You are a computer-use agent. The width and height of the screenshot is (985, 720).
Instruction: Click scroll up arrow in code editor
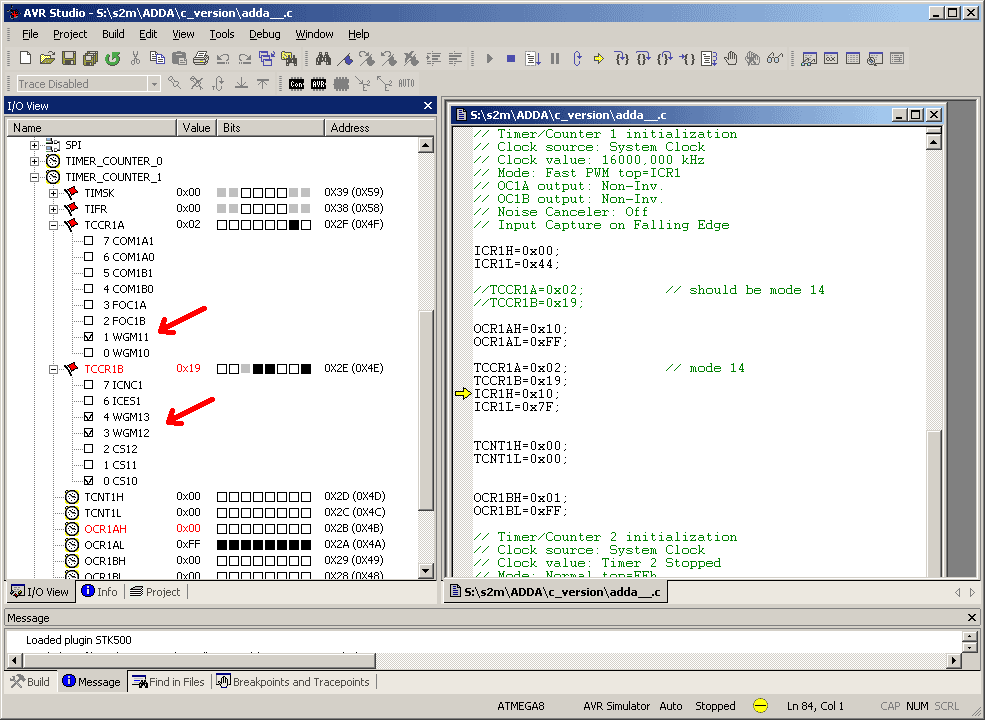[933, 143]
